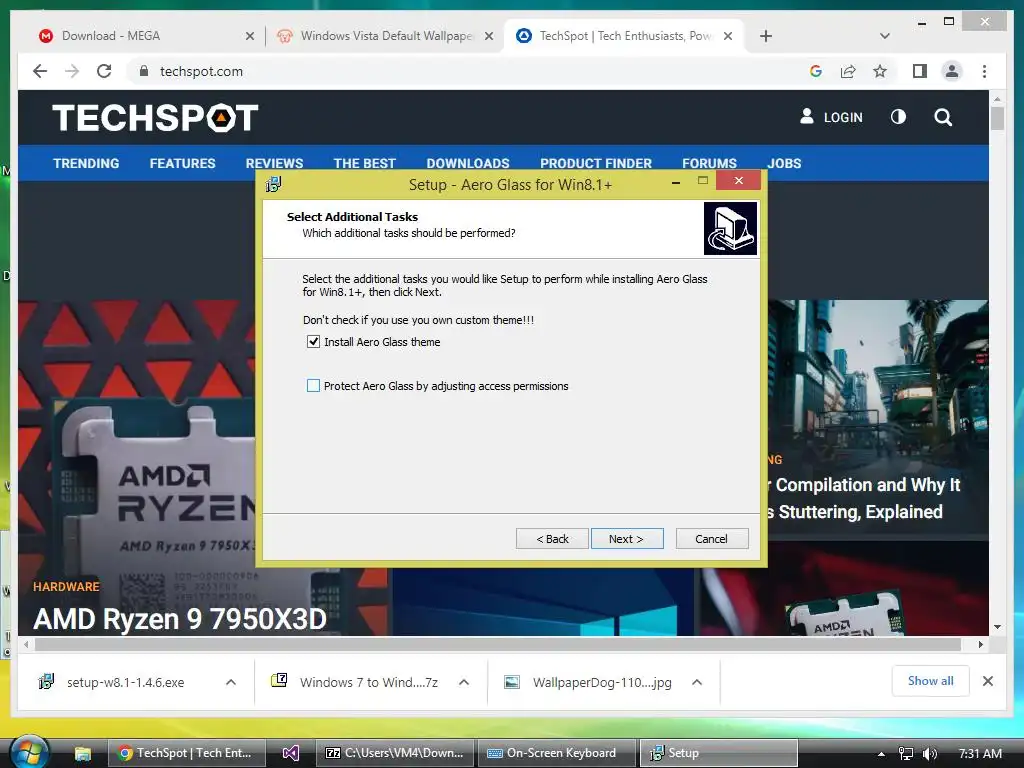Expand options for WallpaperDog jpg download
This screenshot has width=1024, height=768.
tap(697, 682)
